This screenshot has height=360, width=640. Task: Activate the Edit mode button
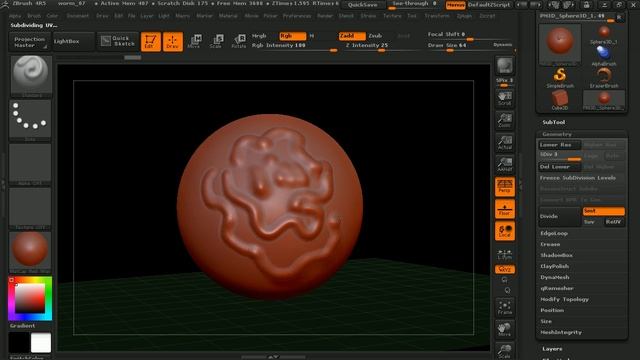(x=151, y=42)
